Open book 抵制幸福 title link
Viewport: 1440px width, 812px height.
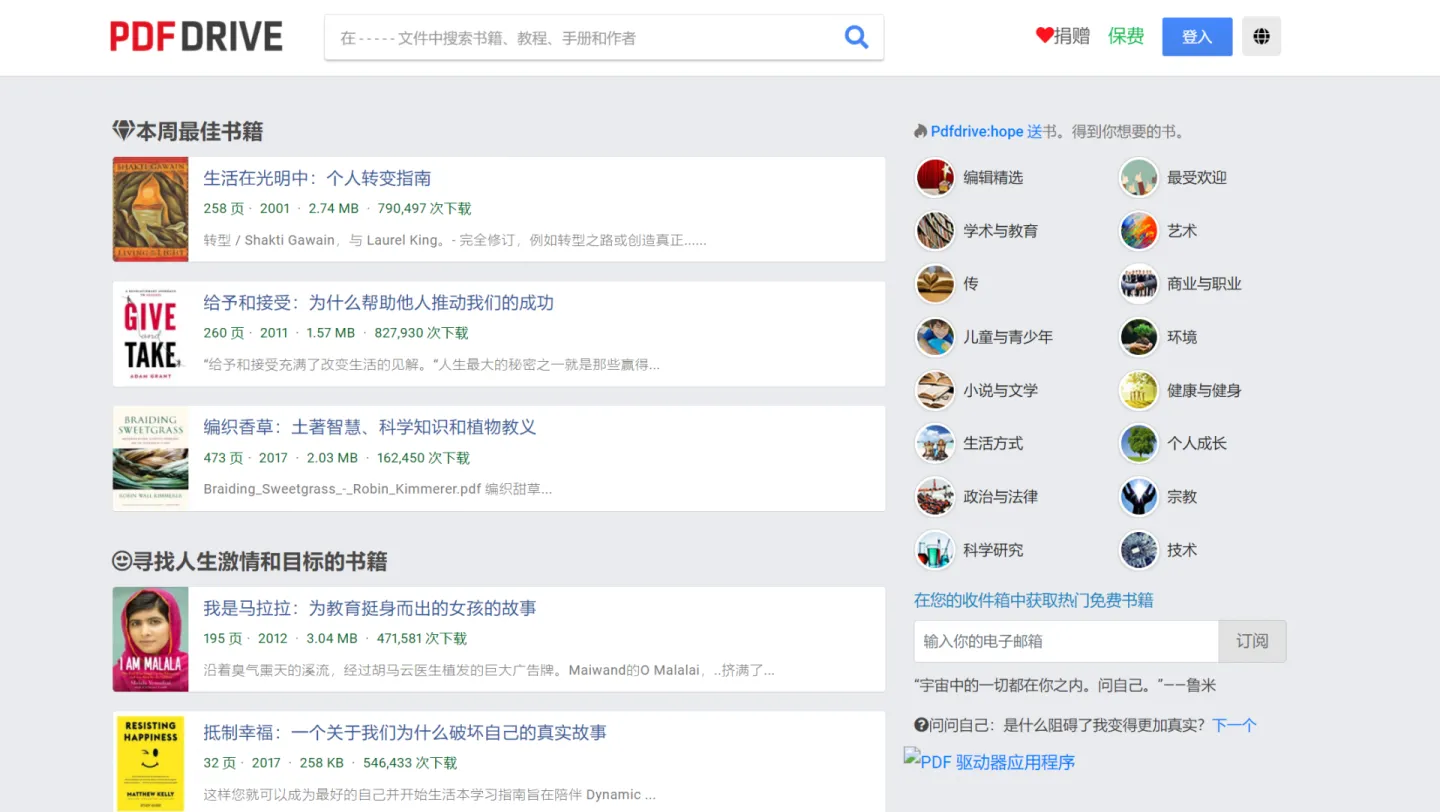(405, 732)
